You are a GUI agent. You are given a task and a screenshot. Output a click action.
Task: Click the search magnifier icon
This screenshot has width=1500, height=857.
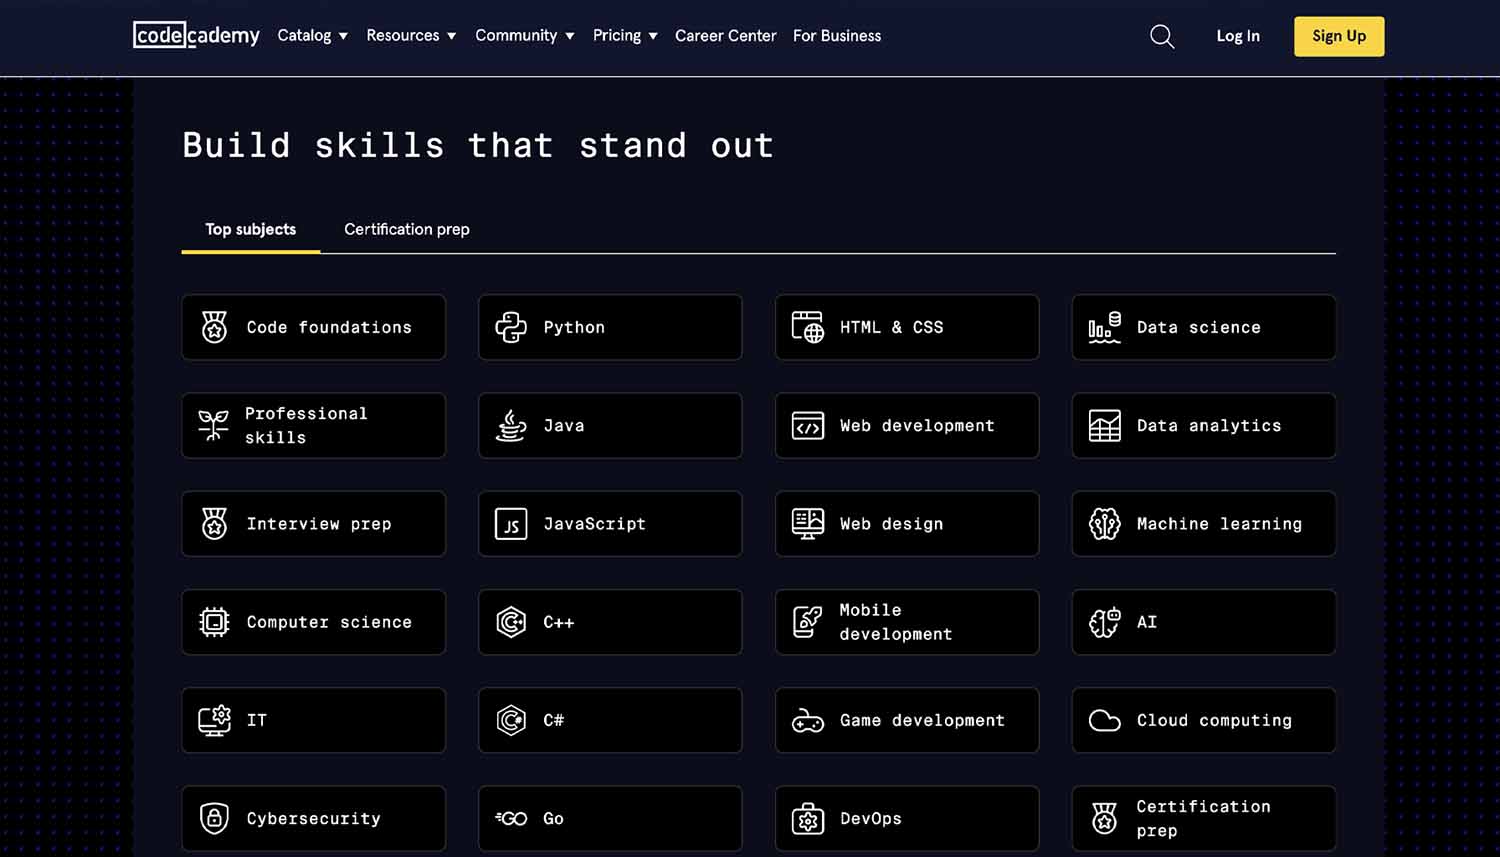coord(1162,37)
